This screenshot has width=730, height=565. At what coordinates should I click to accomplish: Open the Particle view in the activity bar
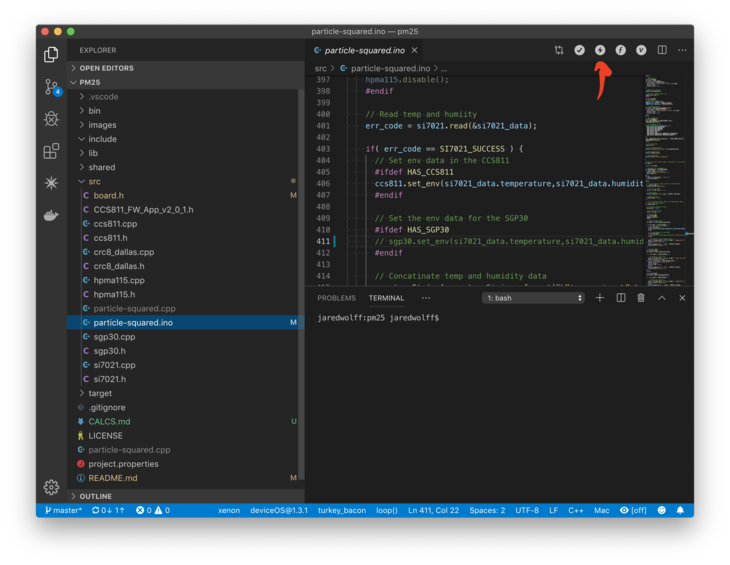click(52, 183)
